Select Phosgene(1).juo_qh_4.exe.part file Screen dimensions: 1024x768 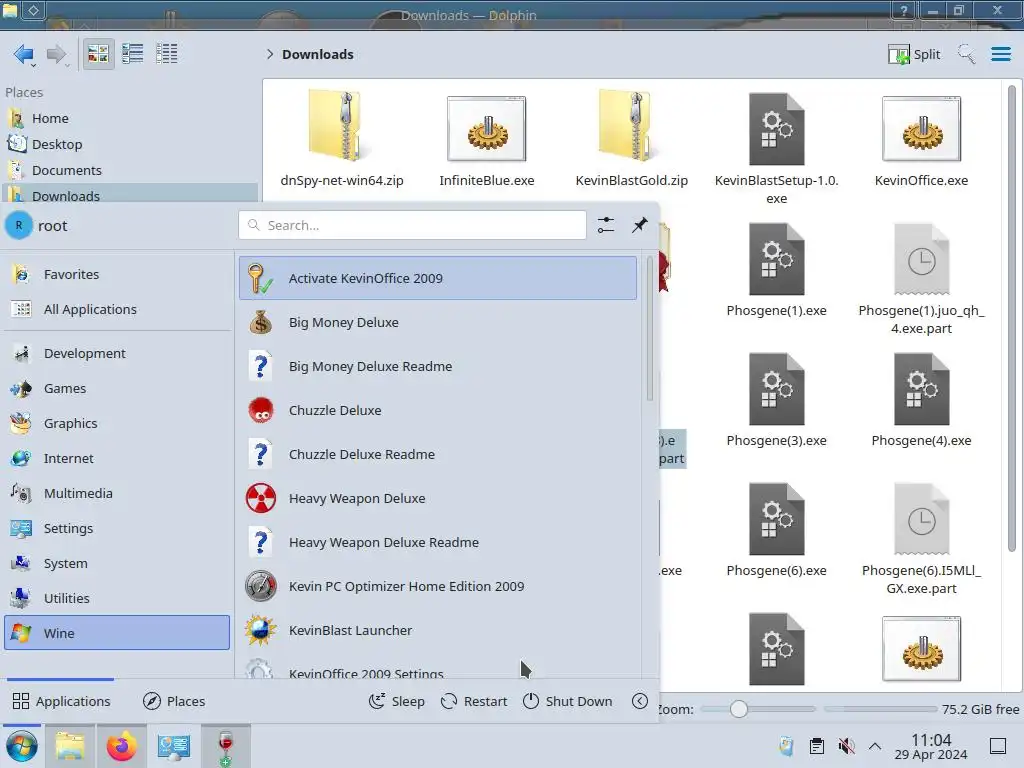tap(921, 279)
